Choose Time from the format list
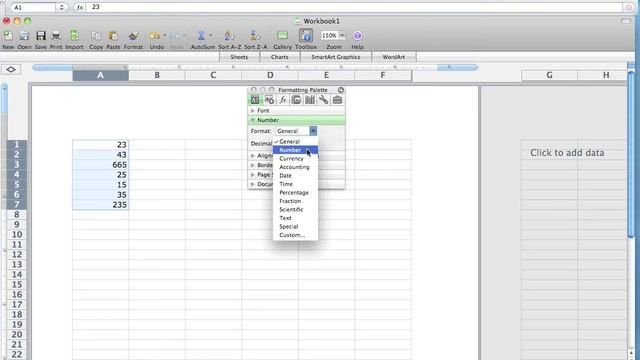Viewport: 640px width, 360px height. [x=296, y=184]
